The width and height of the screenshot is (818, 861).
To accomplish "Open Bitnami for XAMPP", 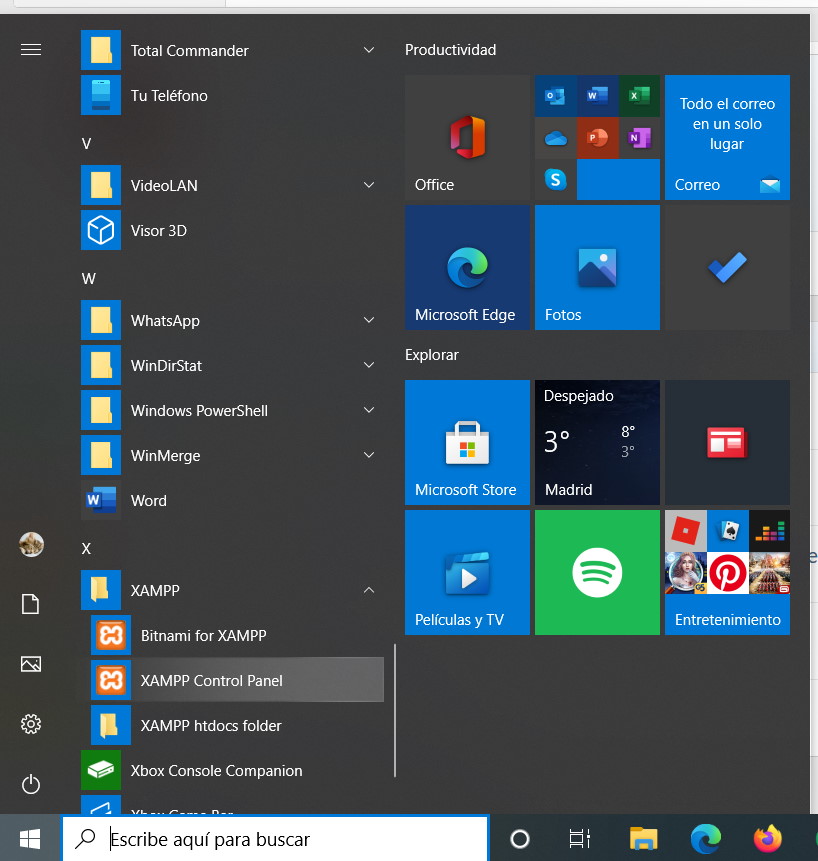I will point(237,635).
